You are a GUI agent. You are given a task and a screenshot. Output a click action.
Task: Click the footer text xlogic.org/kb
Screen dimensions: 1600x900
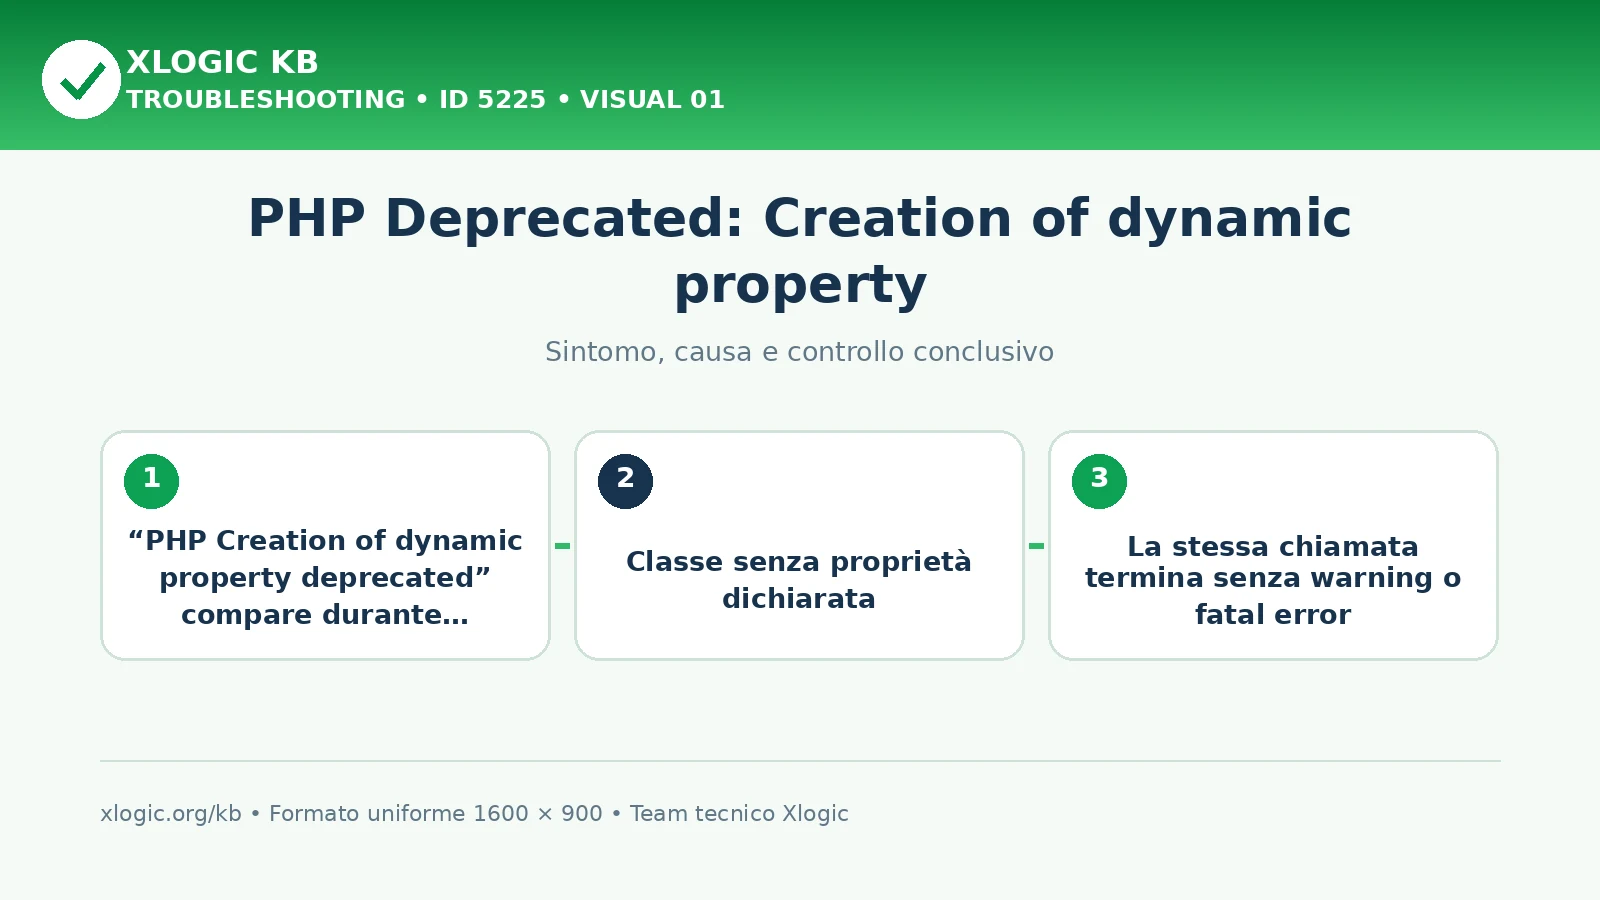171,814
